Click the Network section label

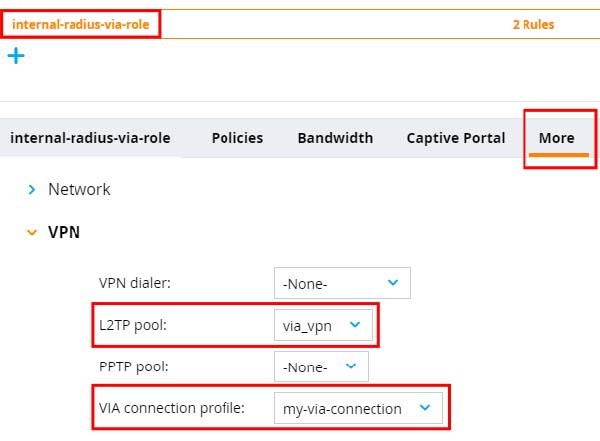click(x=79, y=189)
